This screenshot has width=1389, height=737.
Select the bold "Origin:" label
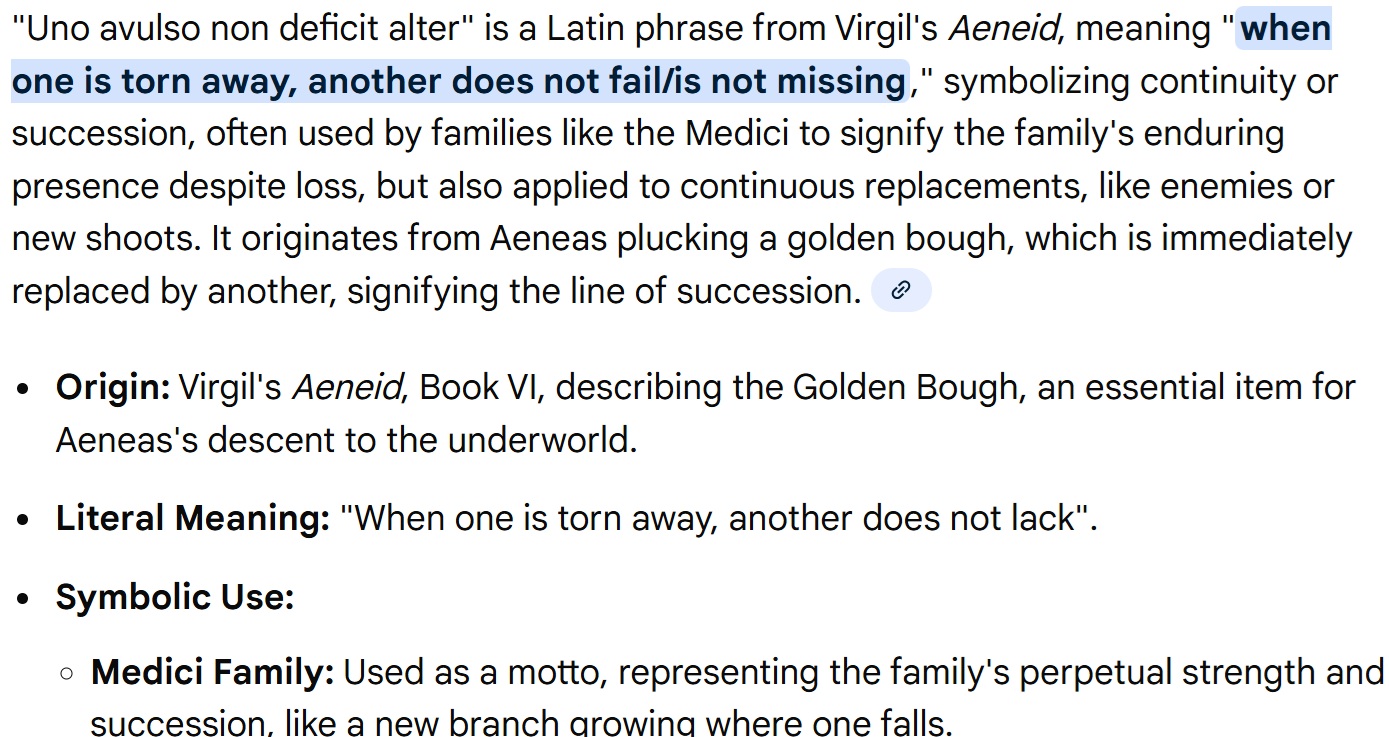(113, 387)
